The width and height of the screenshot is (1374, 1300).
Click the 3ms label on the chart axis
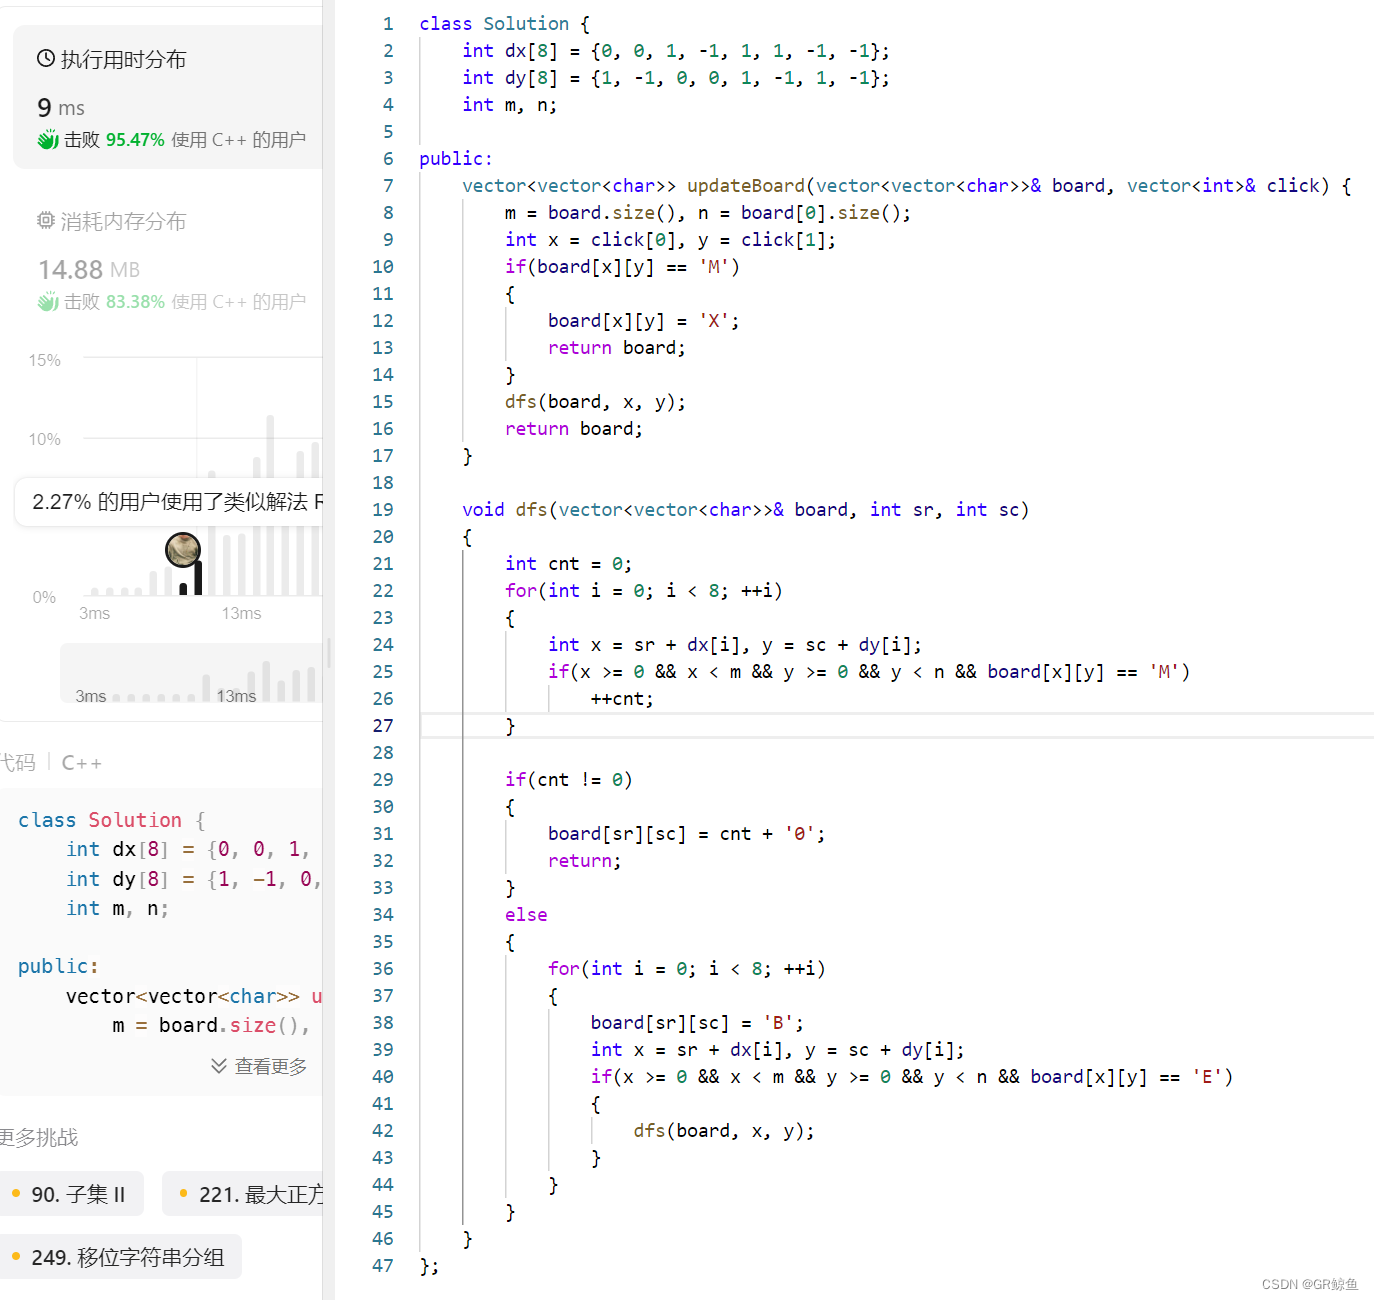(95, 614)
